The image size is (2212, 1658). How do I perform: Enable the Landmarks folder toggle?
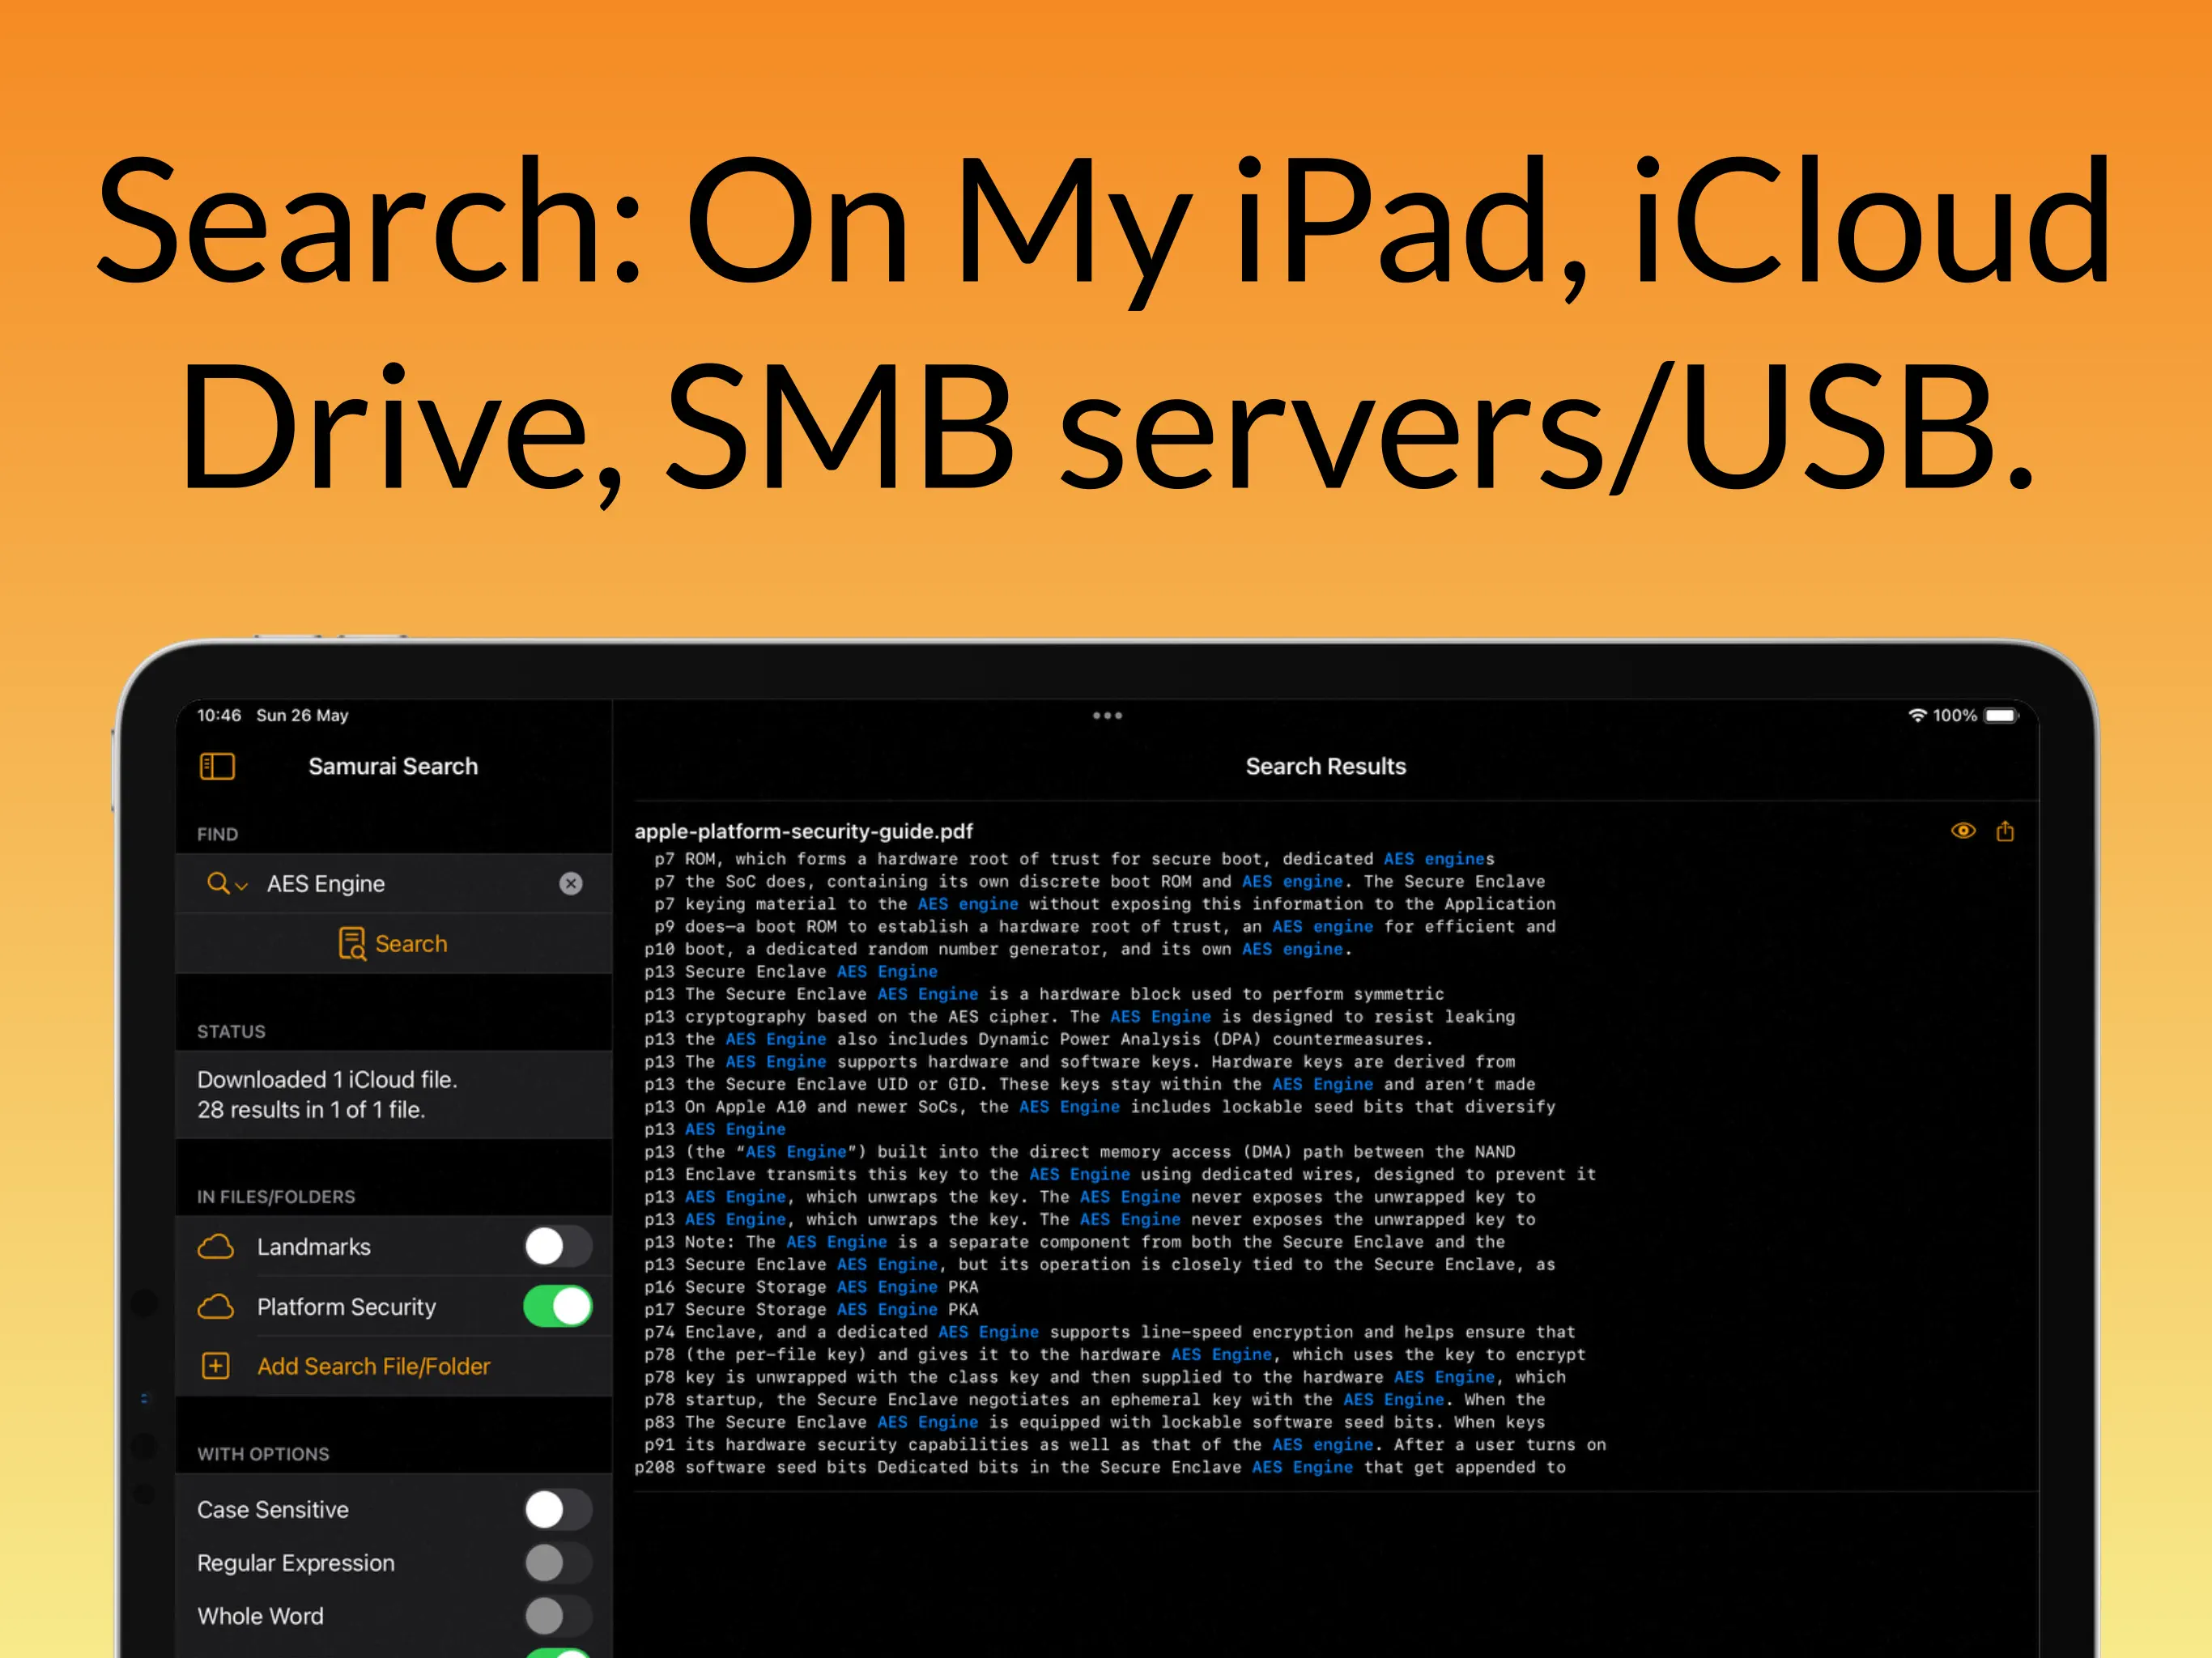[x=557, y=1246]
